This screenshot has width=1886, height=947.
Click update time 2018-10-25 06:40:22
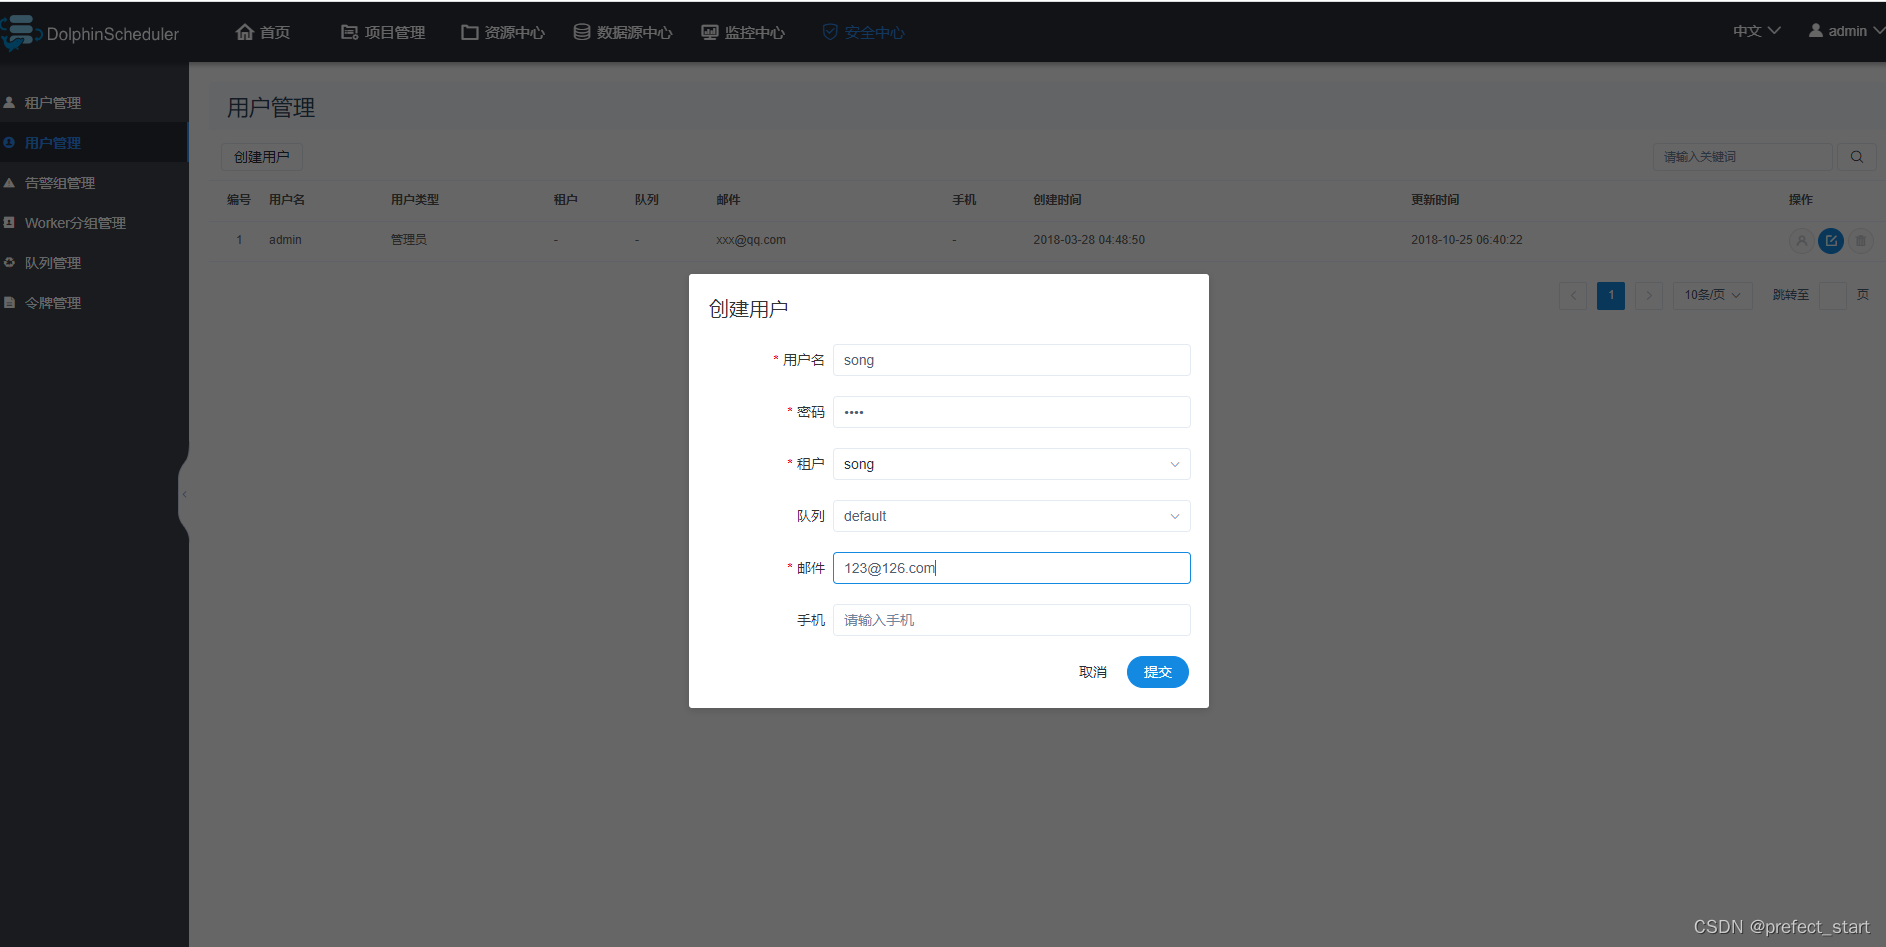click(1467, 240)
